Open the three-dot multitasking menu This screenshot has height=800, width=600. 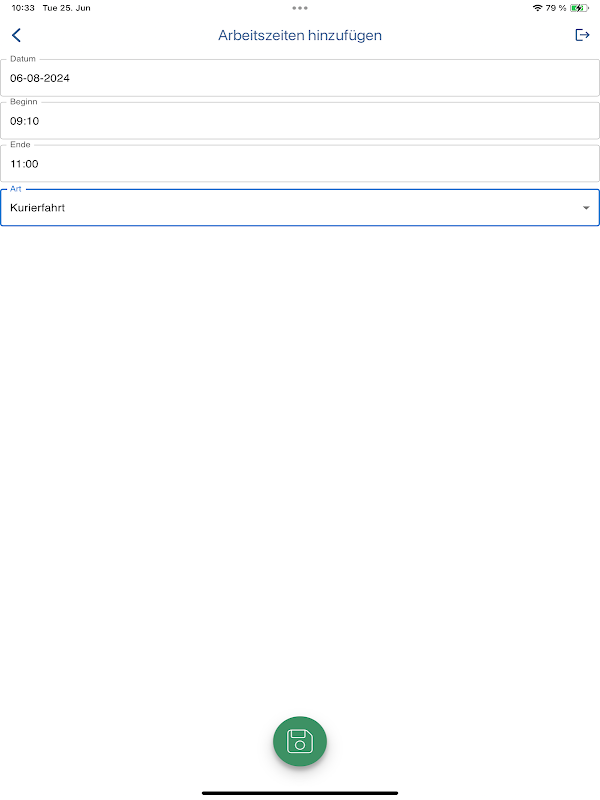[x=300, y=8]
